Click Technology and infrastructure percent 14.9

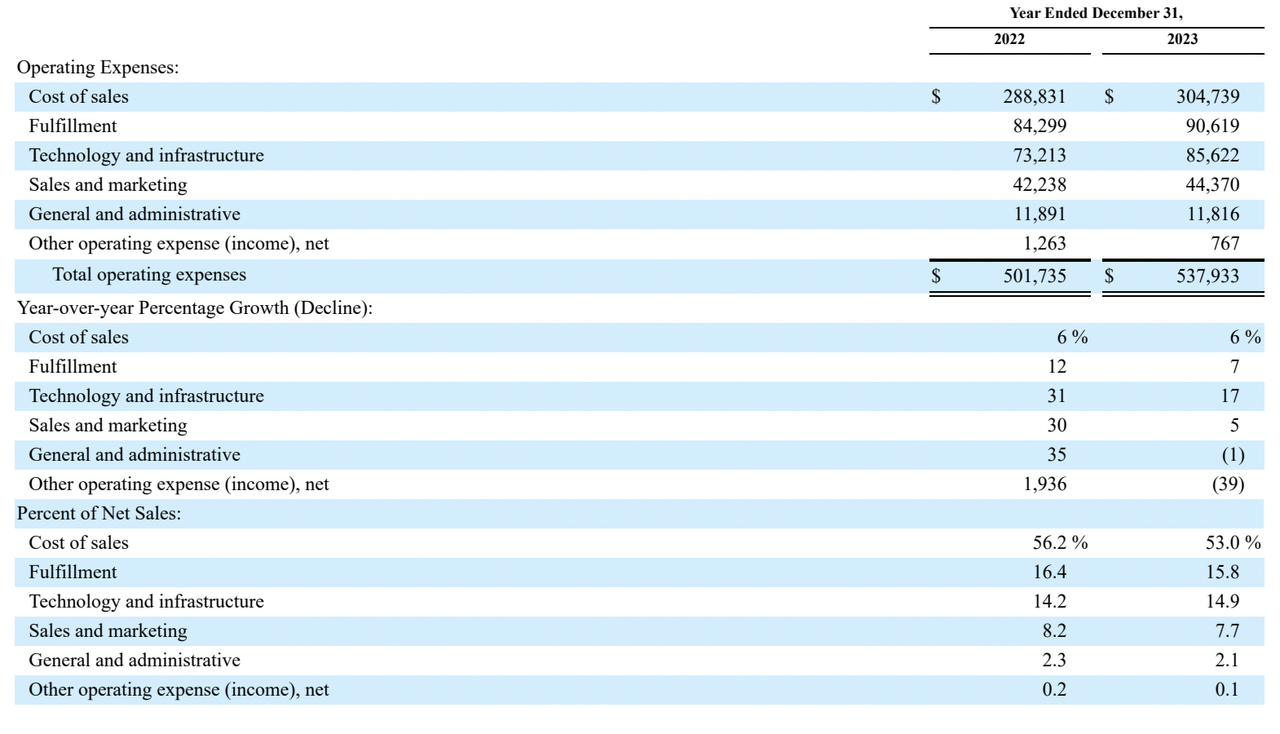point(1223,602)
